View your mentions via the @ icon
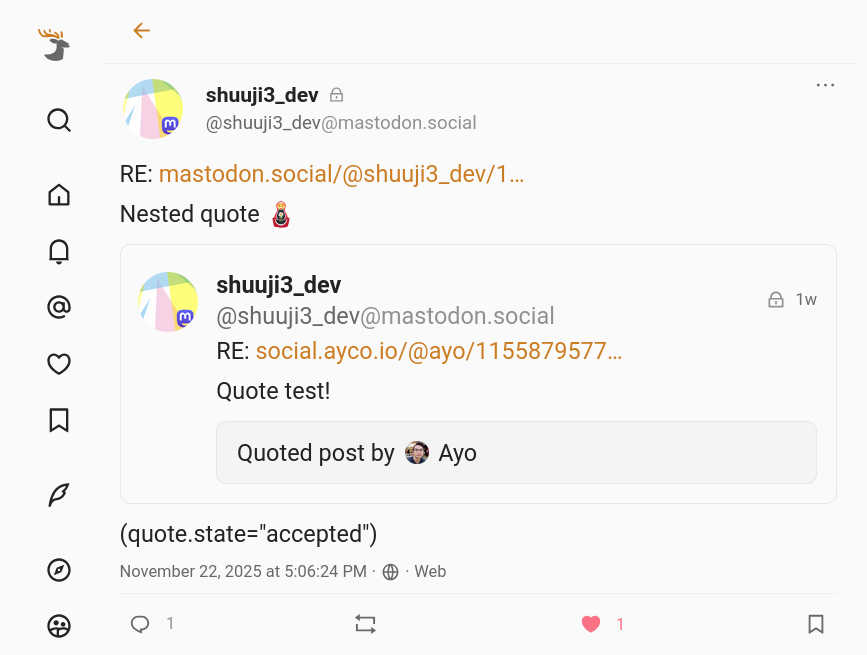The height and width of the screenshot is (655, 867). [59, 308]
